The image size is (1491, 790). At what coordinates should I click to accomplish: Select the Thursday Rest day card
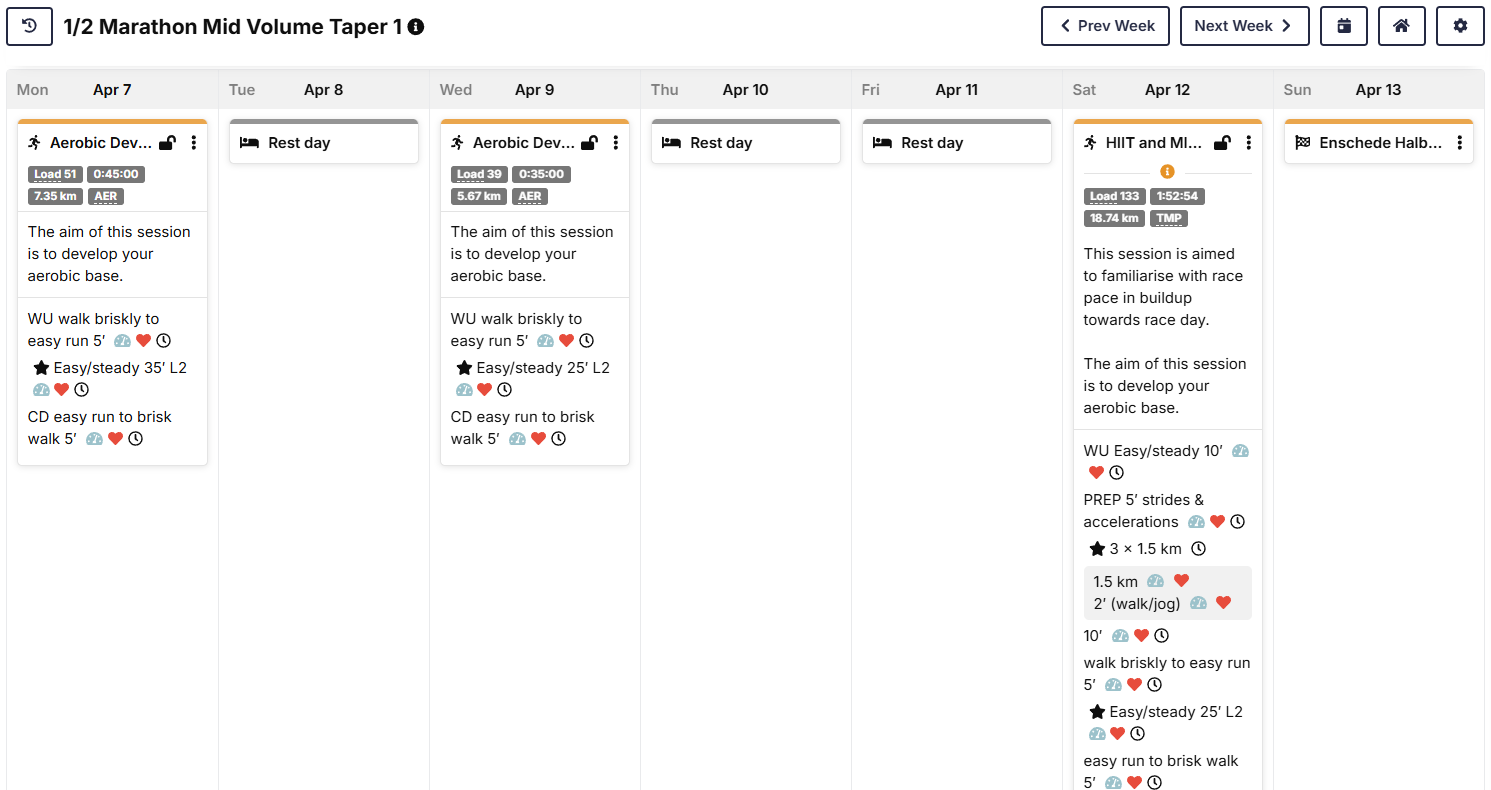746,142
